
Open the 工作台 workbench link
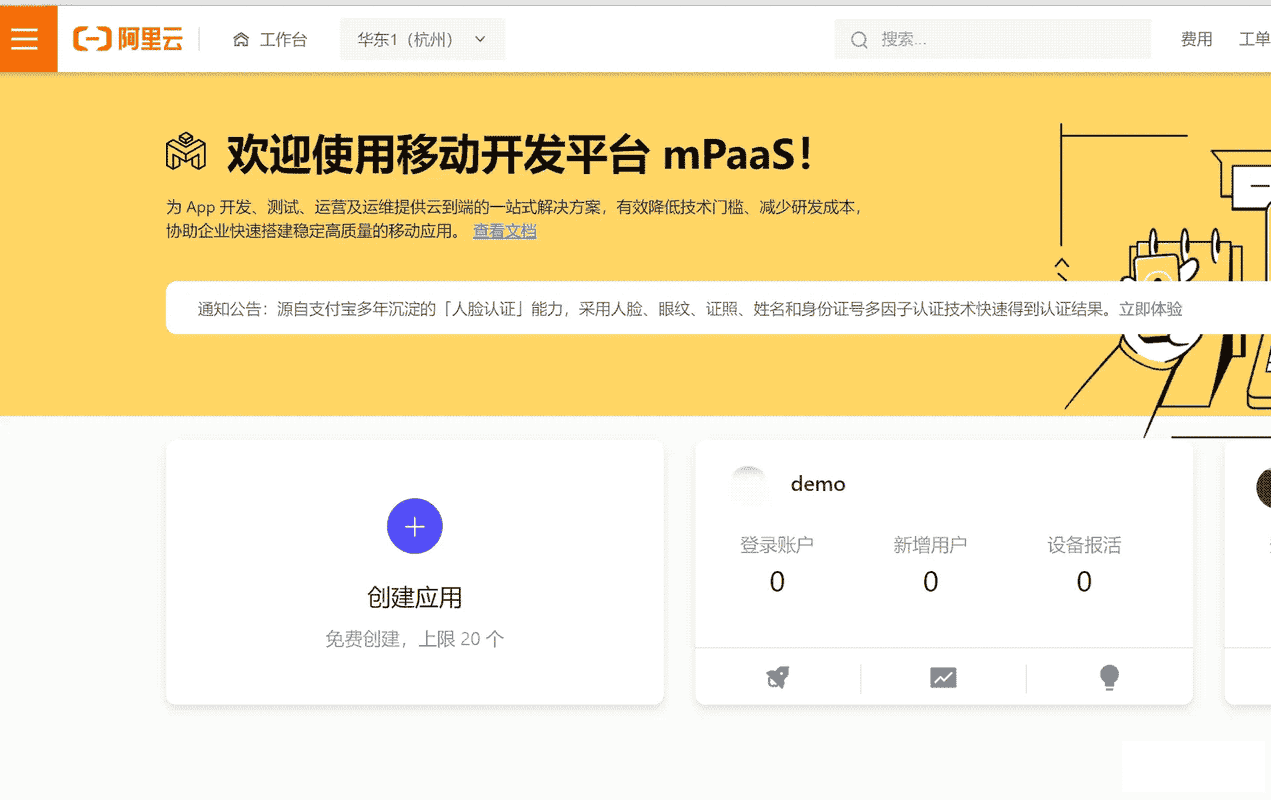tap(283, 40)
